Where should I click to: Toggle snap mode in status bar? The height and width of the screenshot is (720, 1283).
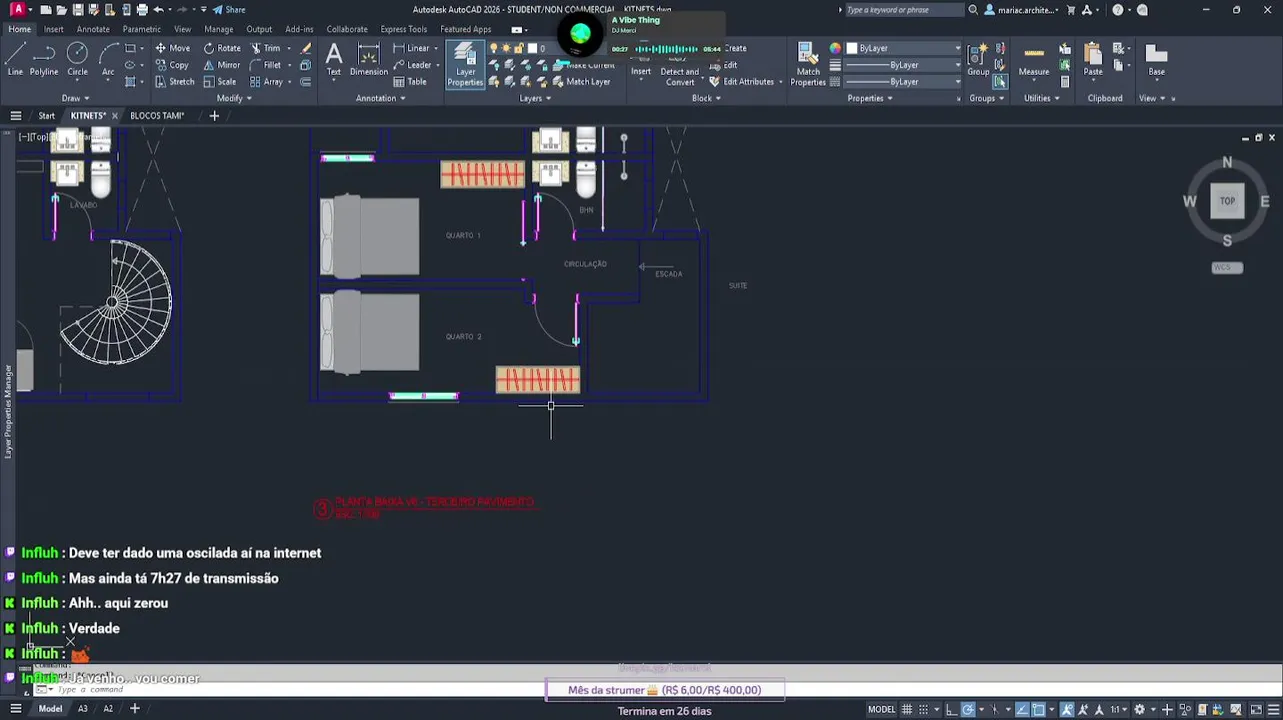point(926,709)
